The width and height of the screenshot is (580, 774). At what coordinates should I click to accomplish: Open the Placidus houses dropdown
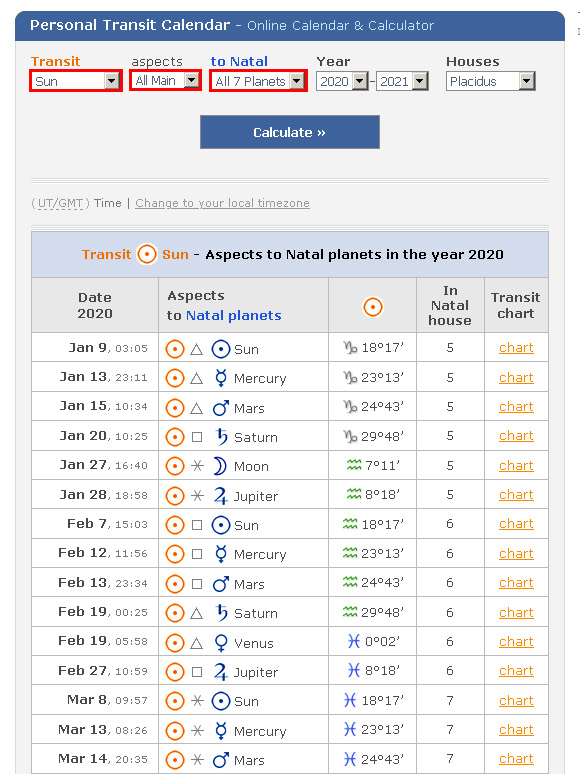491,81
